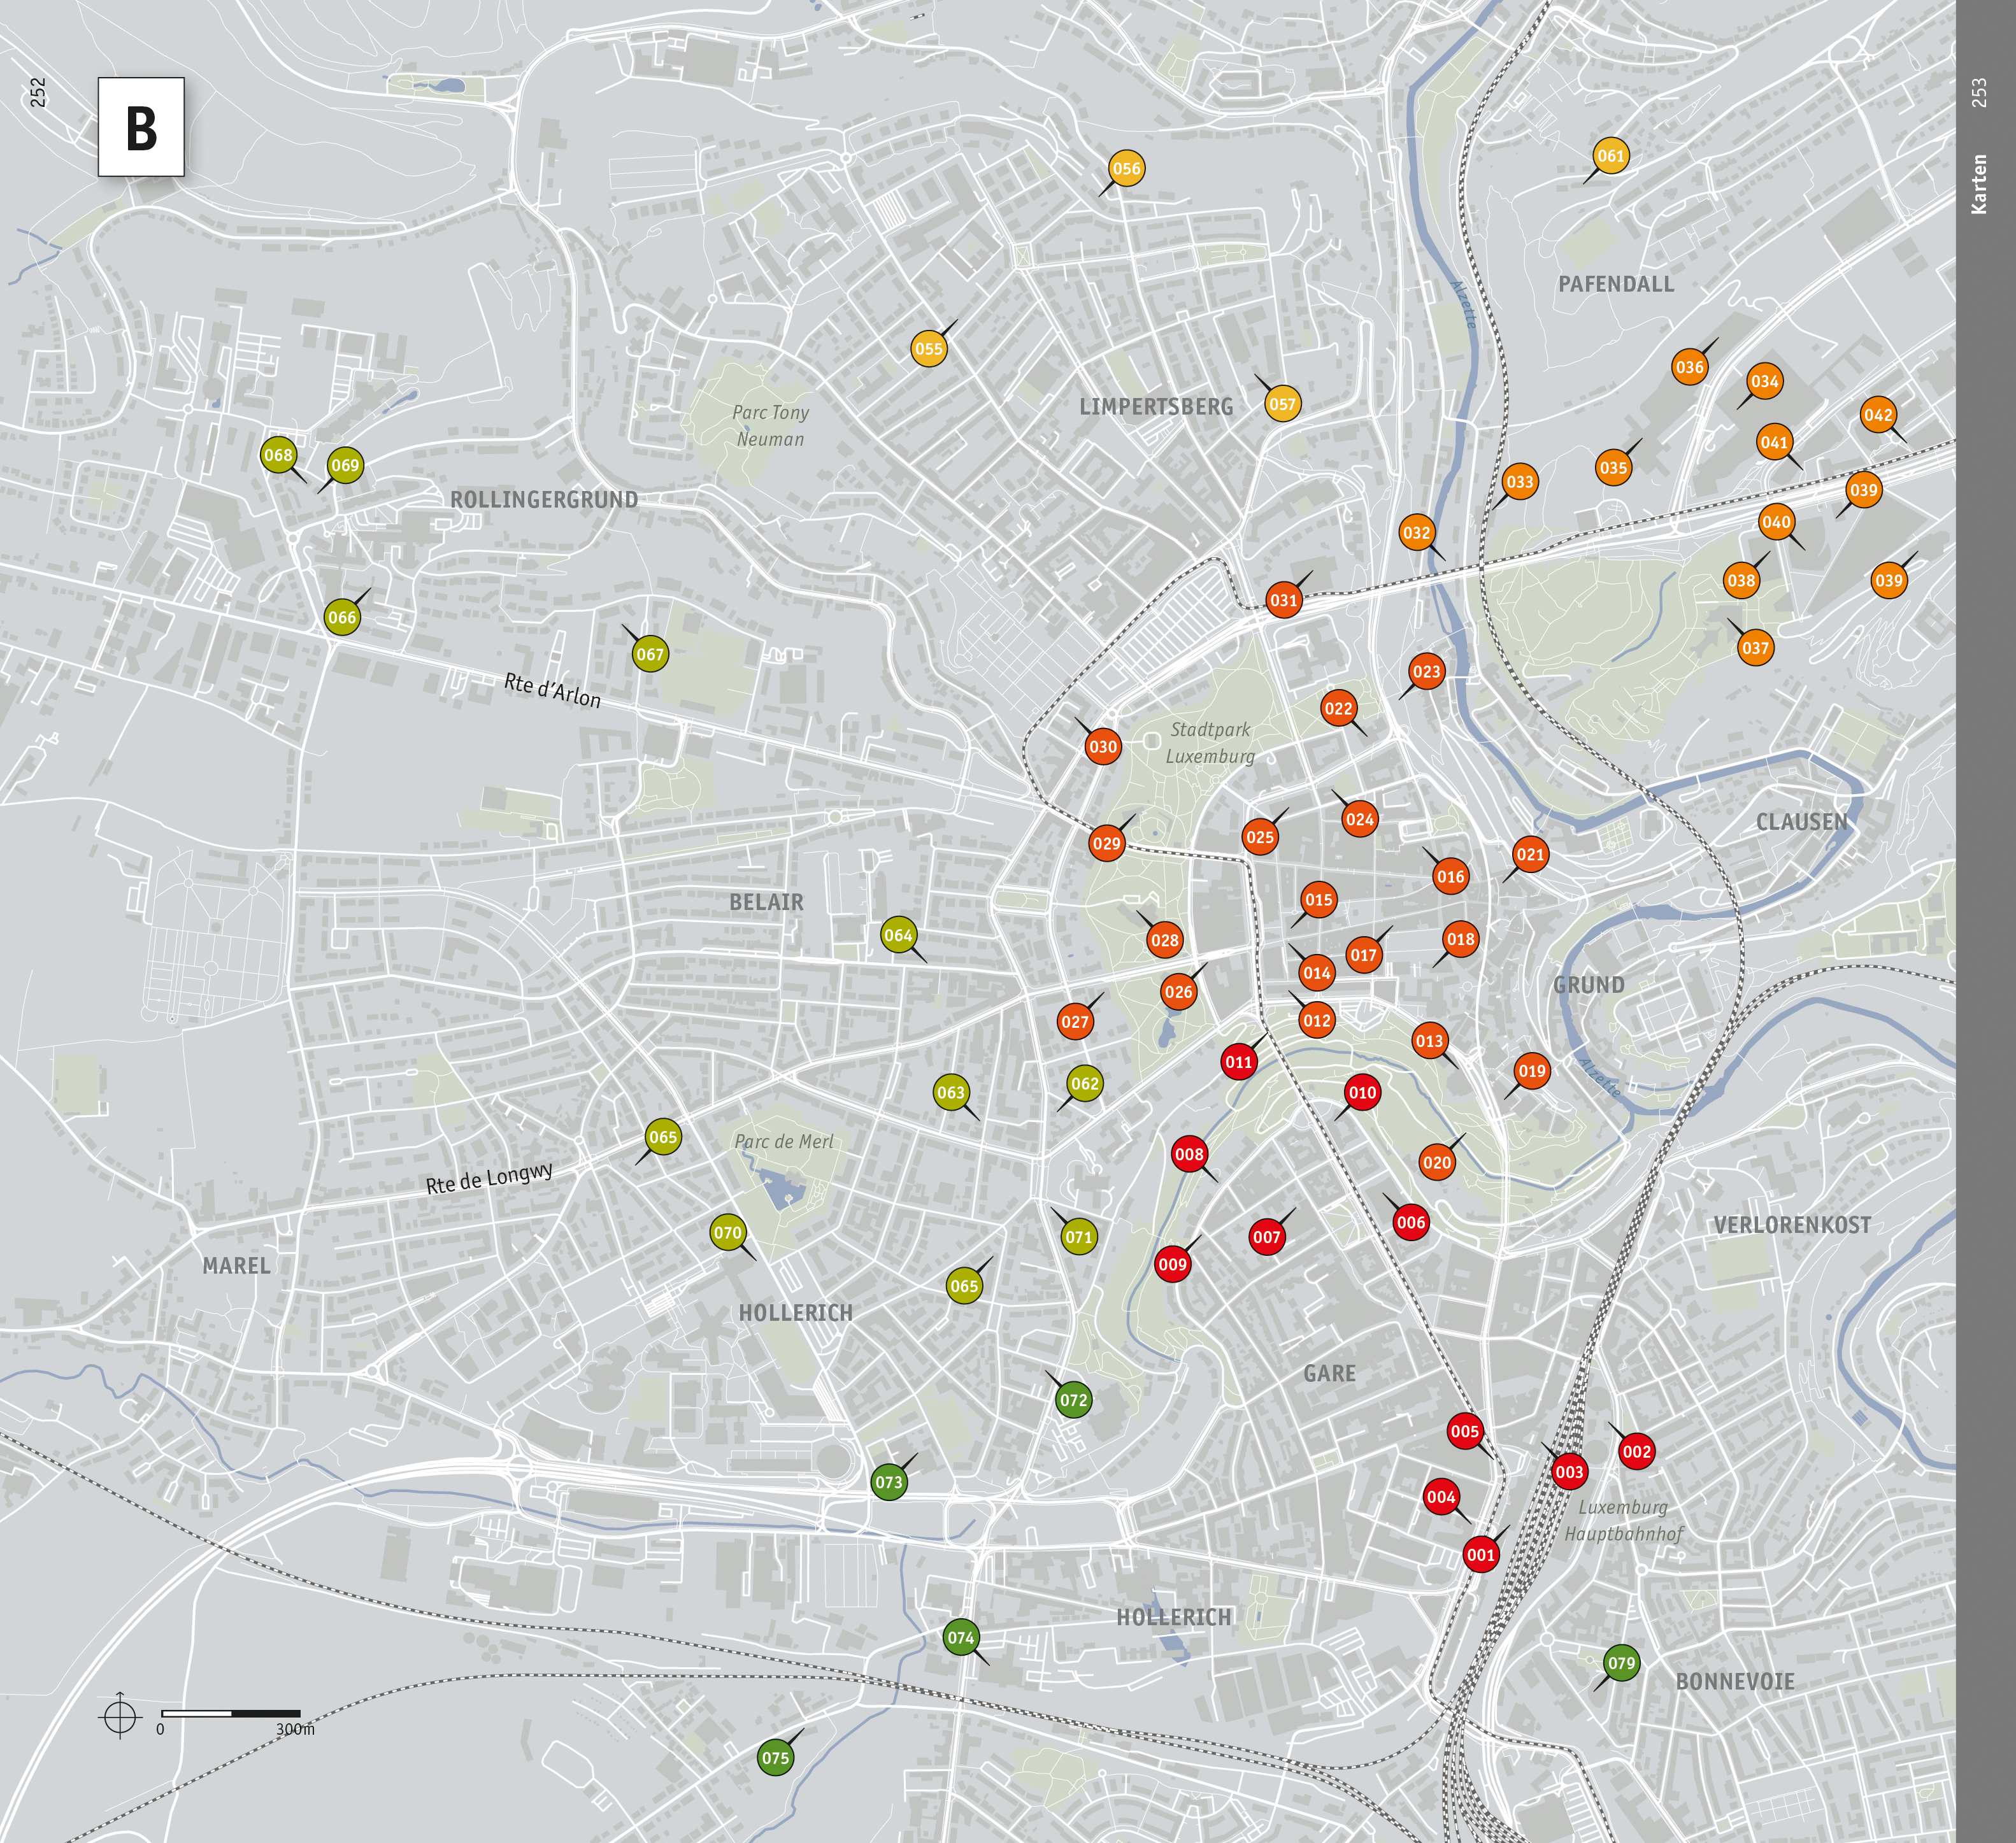Select green marker 079 in Bonnevoie
The height and width of the screenshot is (1843, 2016).
click(1621, 1663)
